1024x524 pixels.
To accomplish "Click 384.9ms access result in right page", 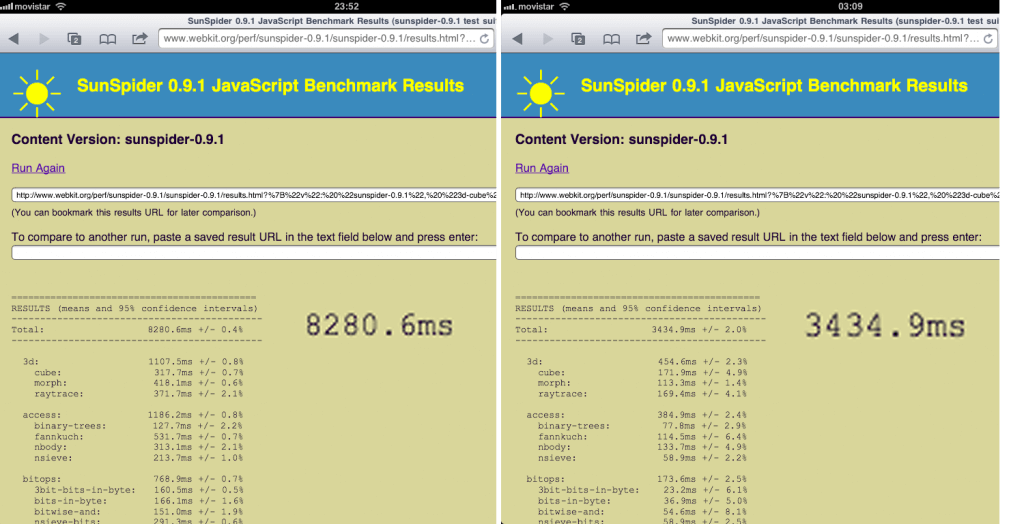I will [677, 415].
